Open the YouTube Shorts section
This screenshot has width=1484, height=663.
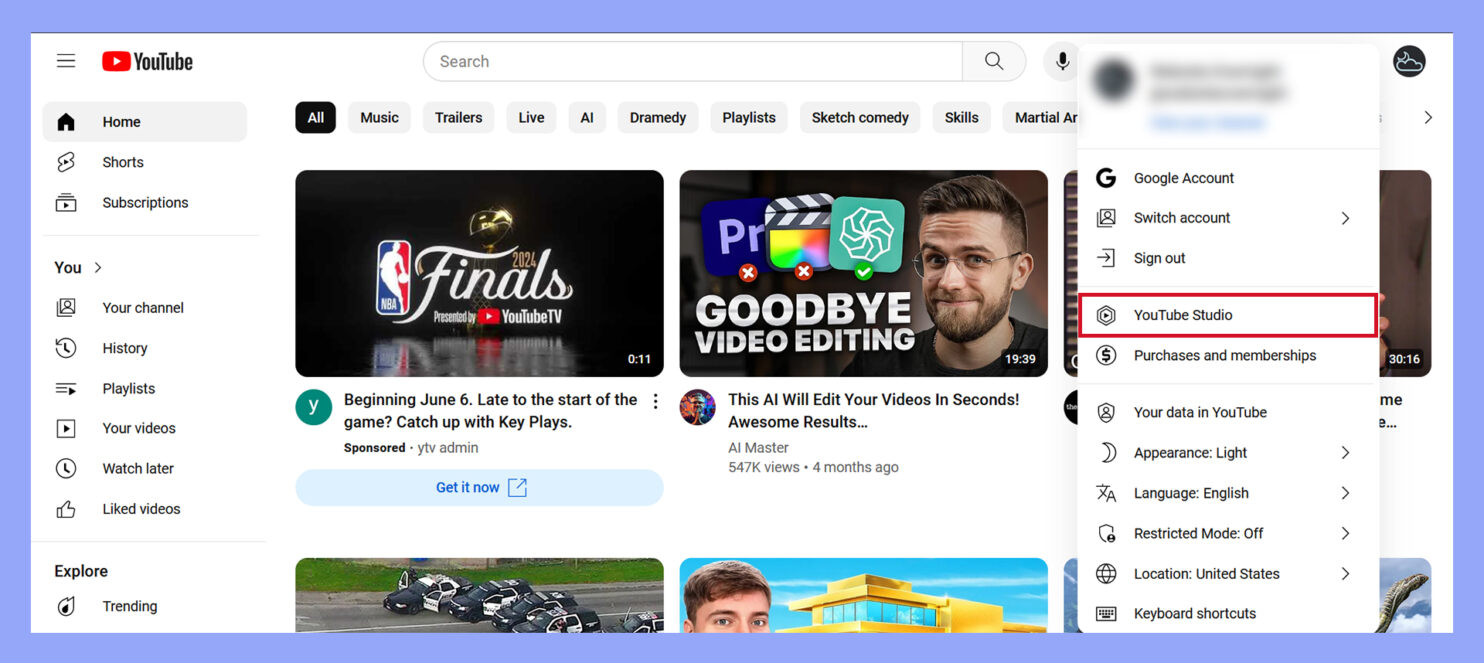(122, 161)
